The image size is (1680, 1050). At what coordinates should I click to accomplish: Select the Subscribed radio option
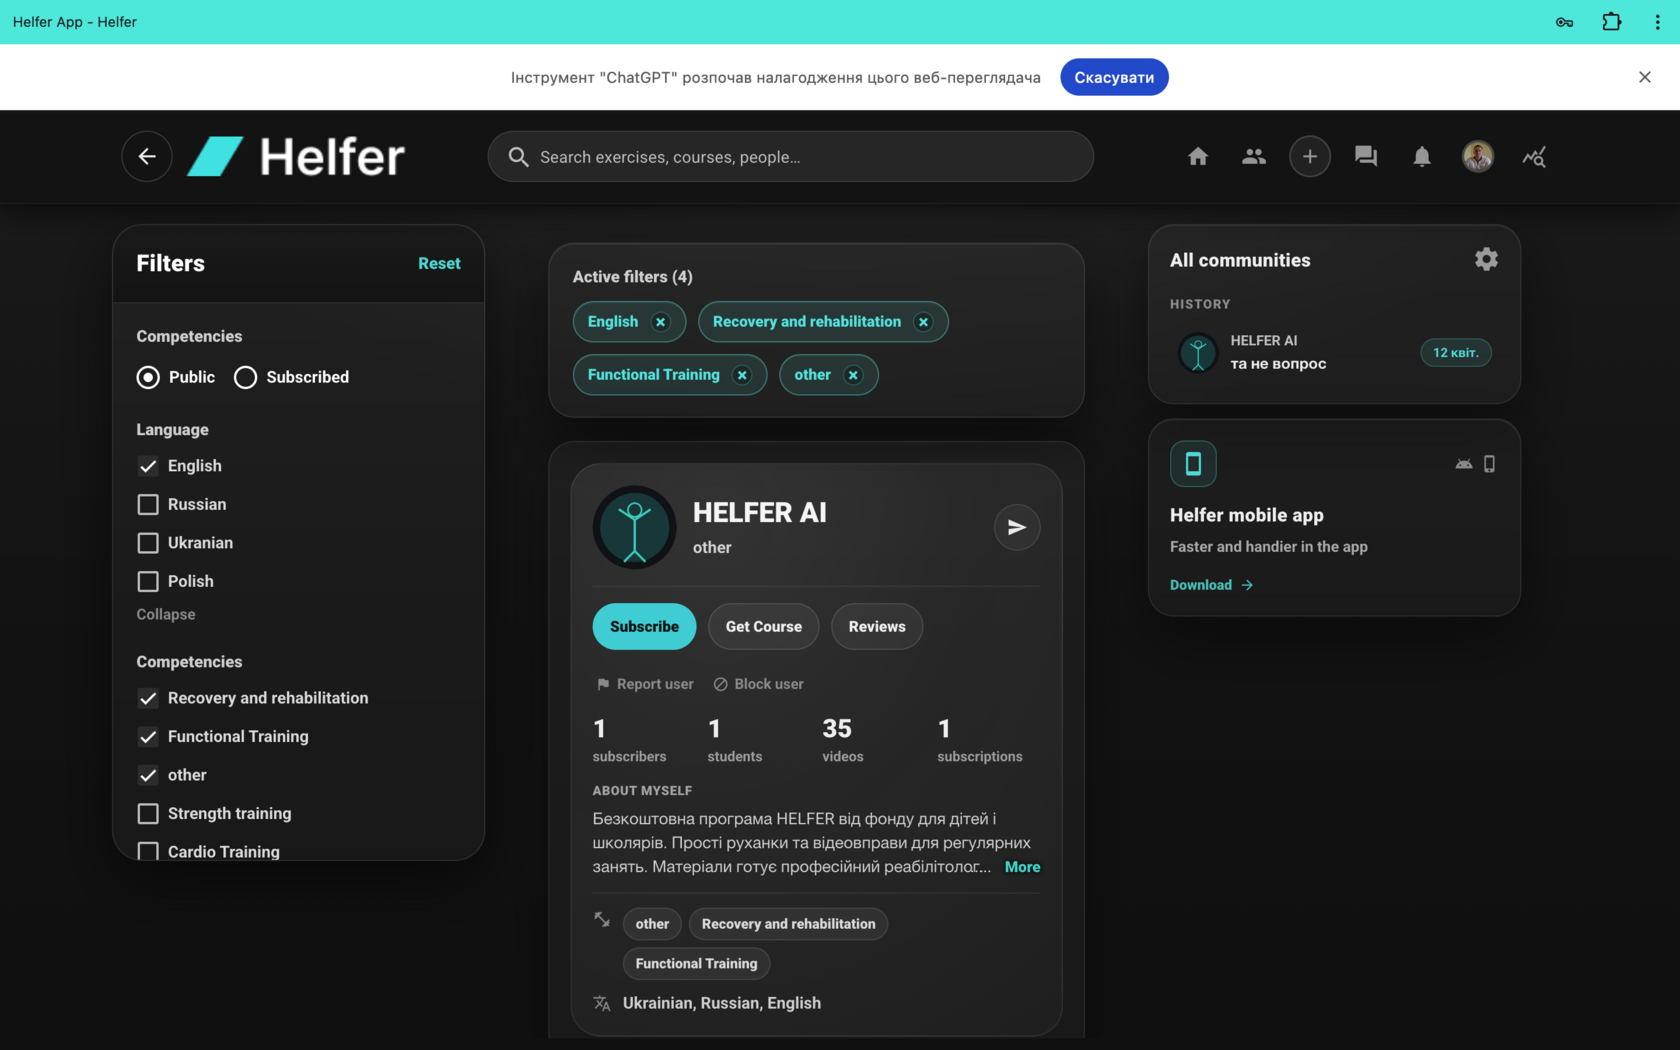pyautogui.click(x=245, y=377)
